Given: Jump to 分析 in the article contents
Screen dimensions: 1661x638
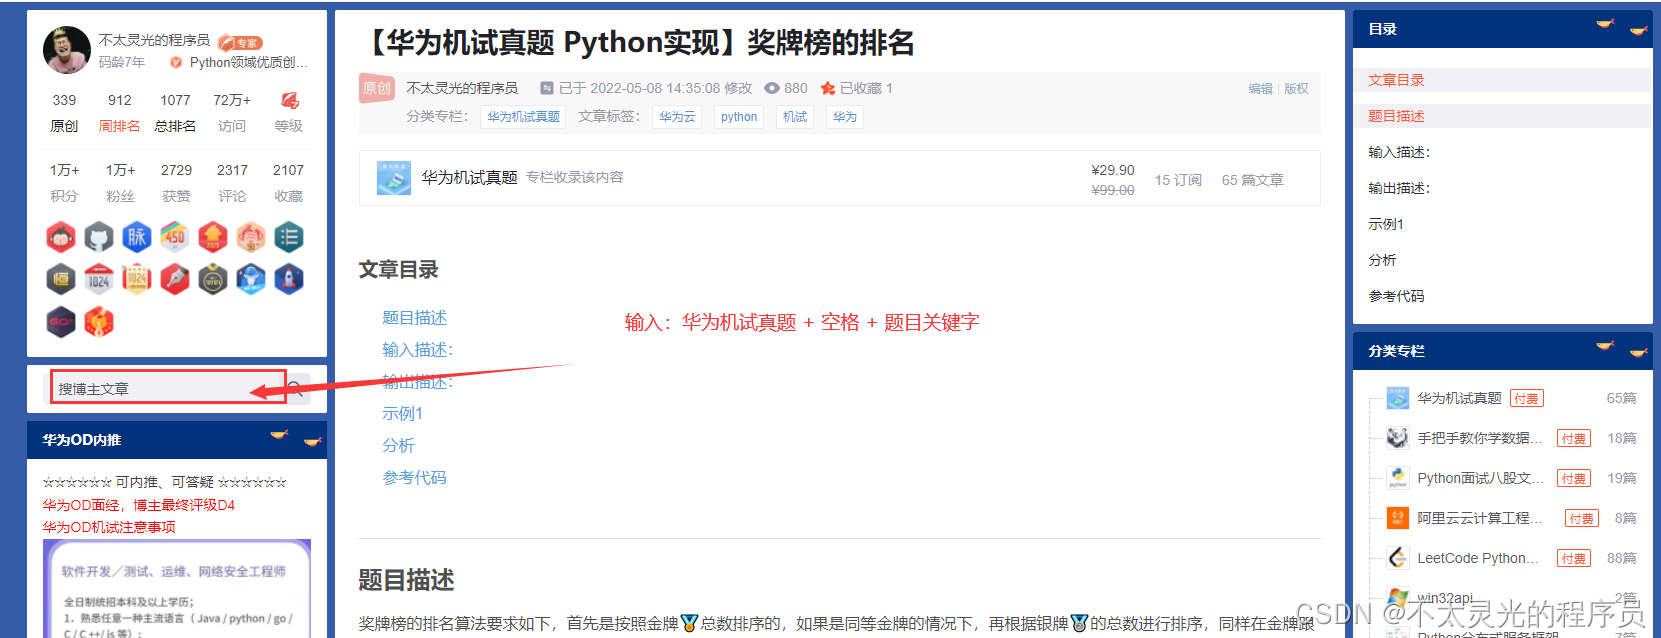Looking at the screenshot, I should click(x=398, y=446).
